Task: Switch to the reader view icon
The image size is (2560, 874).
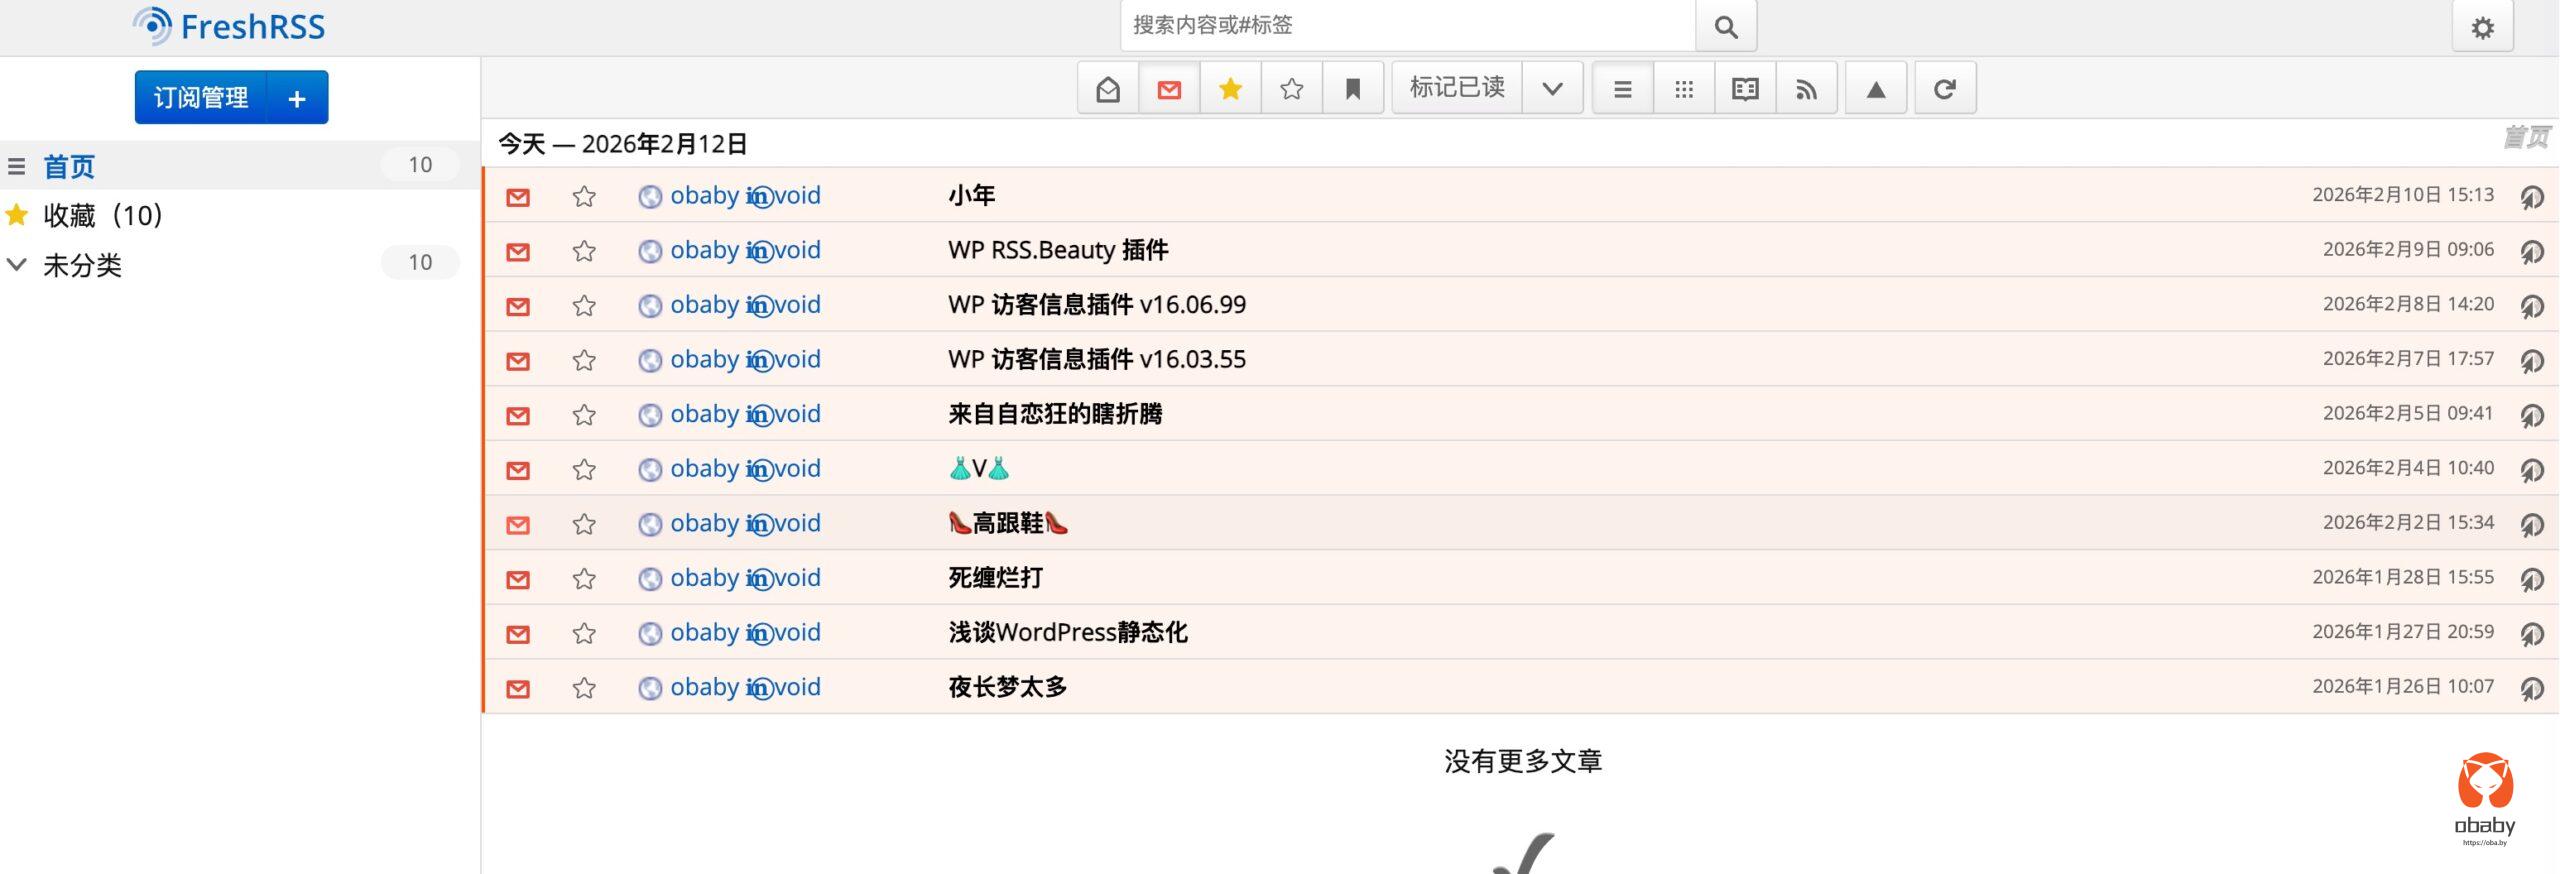Action: point(1745,89)
